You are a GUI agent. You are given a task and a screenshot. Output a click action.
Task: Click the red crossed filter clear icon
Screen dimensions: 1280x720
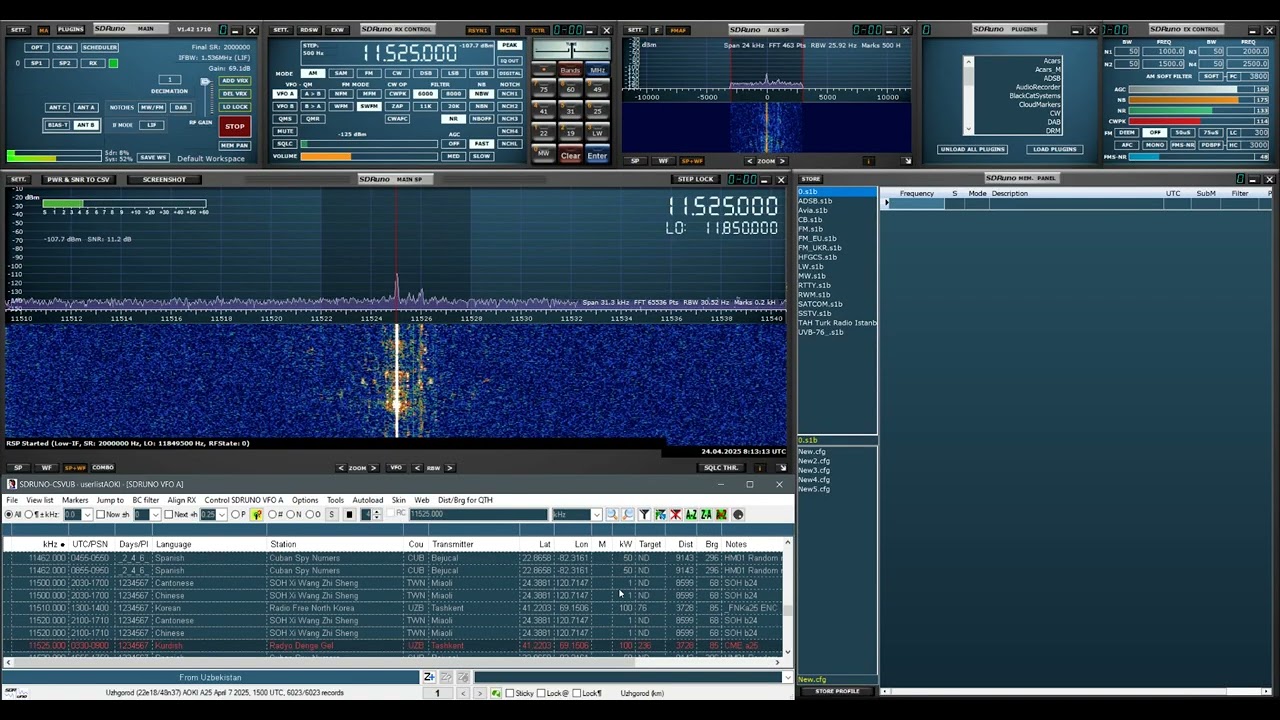click(676, 514)
